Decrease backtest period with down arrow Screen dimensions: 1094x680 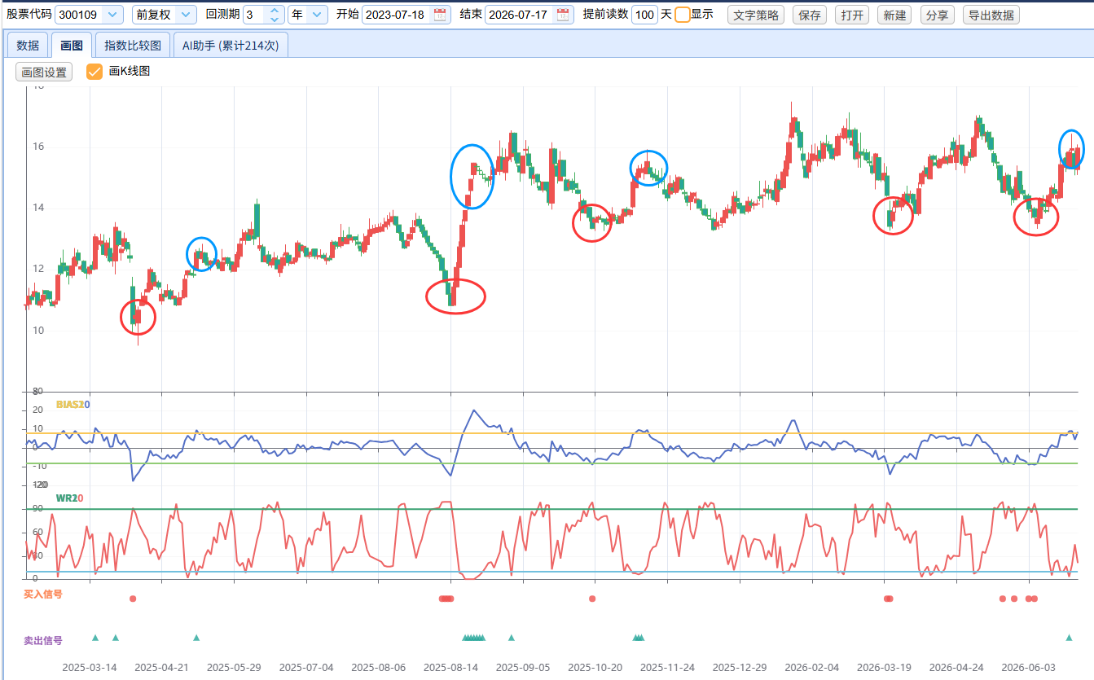(x=275, y=19)
